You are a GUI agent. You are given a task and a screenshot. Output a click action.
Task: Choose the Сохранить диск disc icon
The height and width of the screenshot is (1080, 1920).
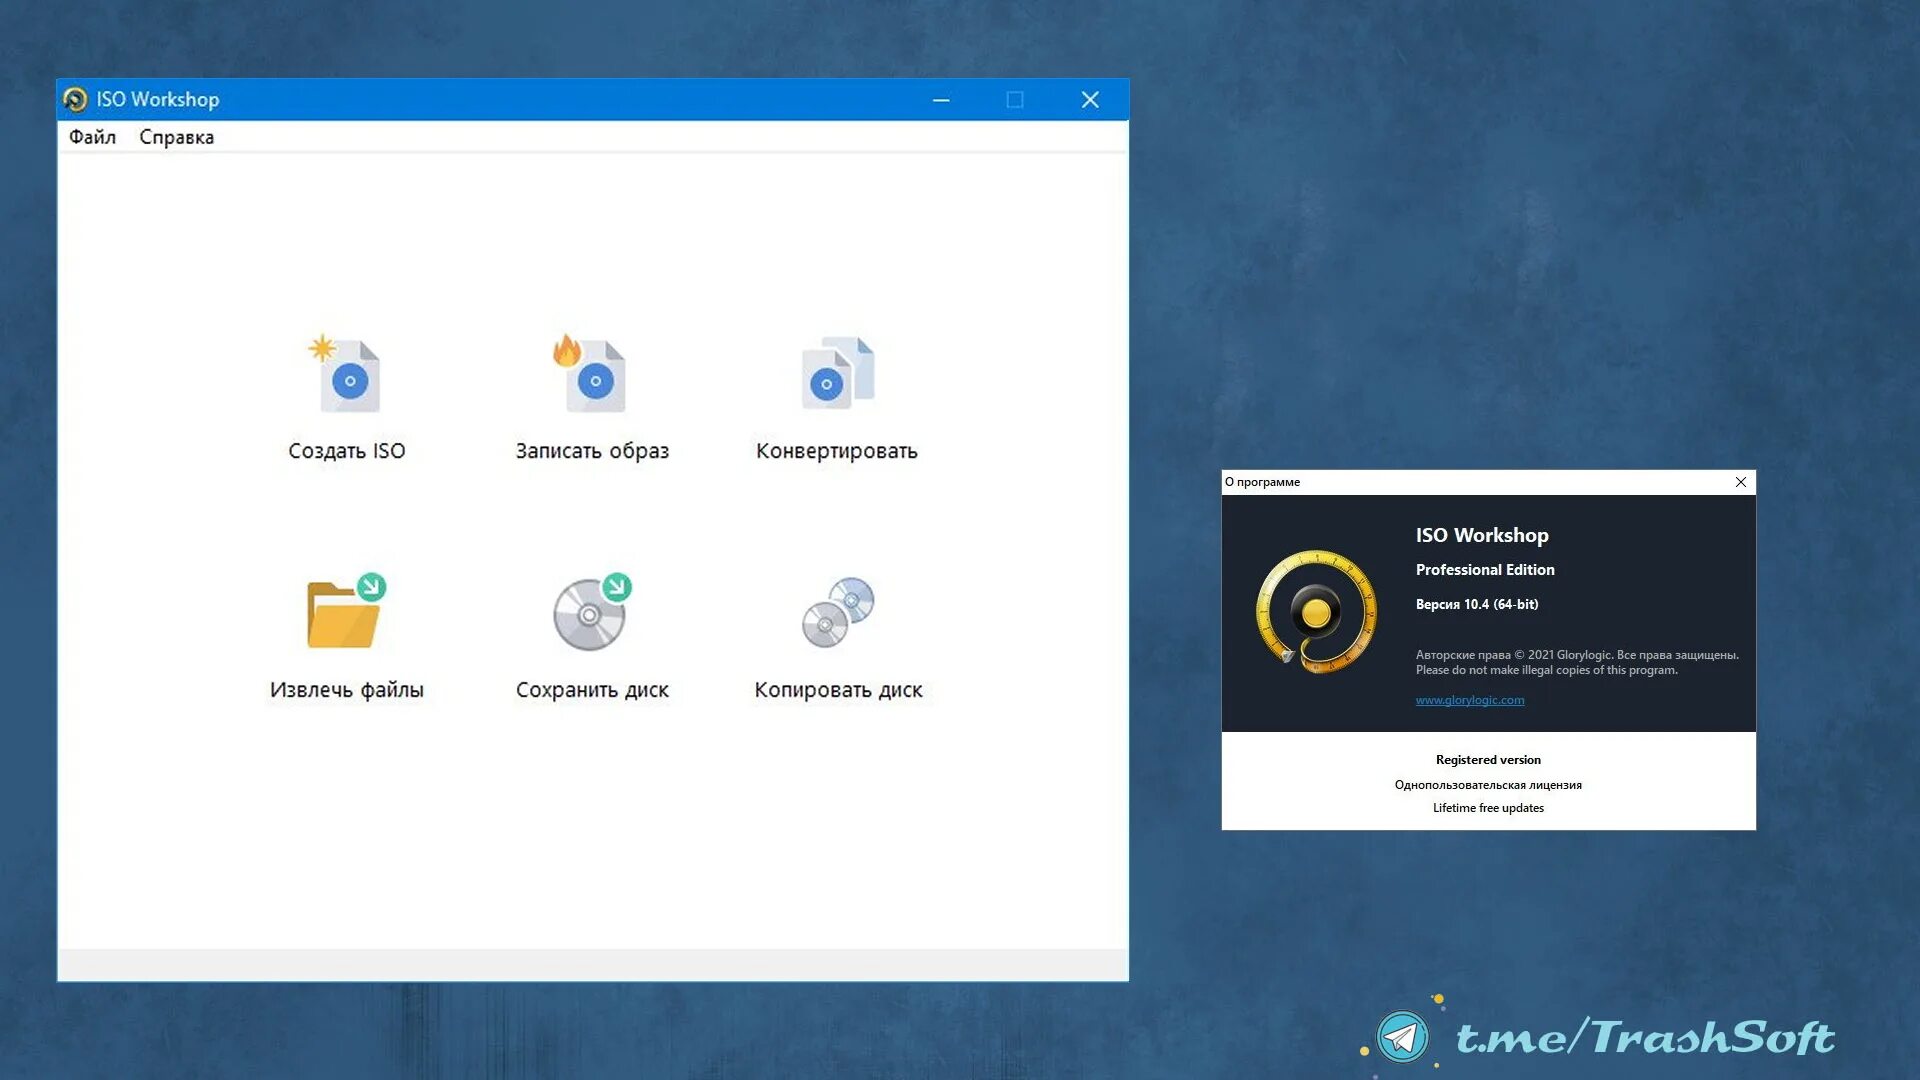(592, 611)
